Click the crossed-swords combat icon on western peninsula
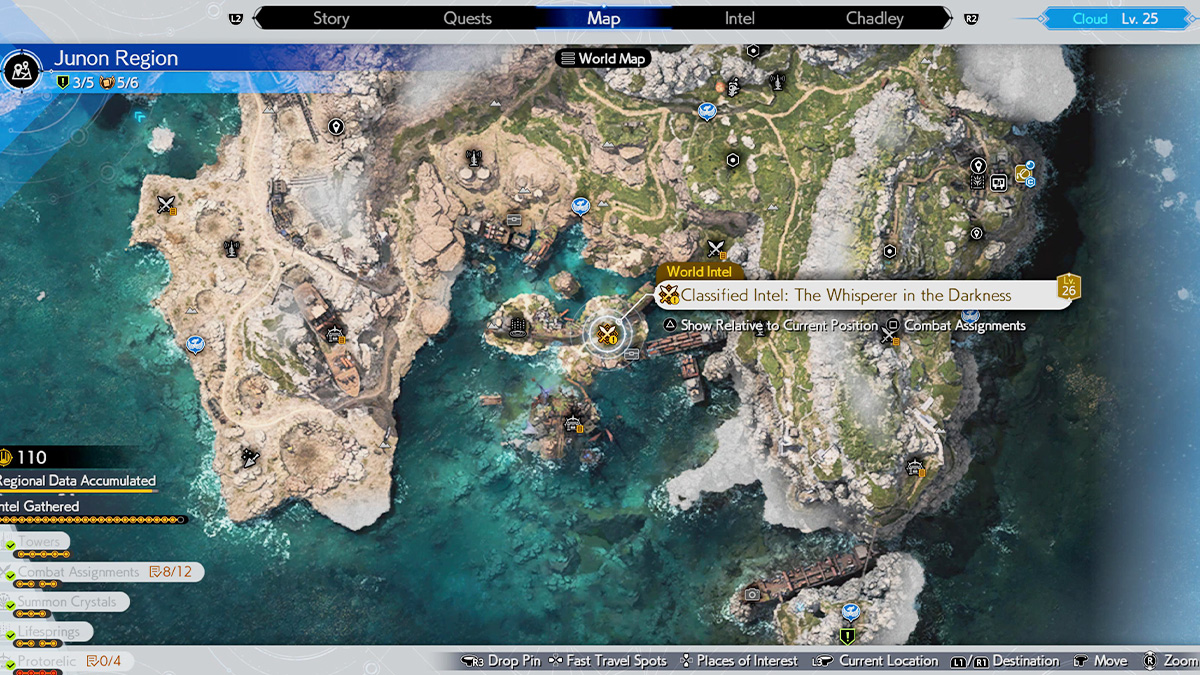1200x675 pixels. [x=166, y=205]
